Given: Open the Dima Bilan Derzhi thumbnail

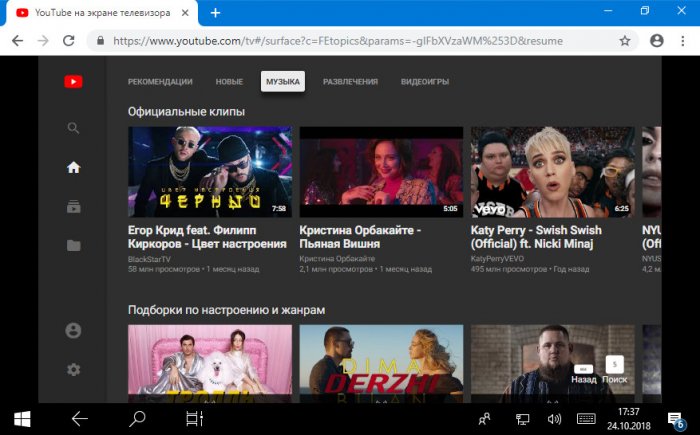Looking at the screenshot, I should (381, 364).
